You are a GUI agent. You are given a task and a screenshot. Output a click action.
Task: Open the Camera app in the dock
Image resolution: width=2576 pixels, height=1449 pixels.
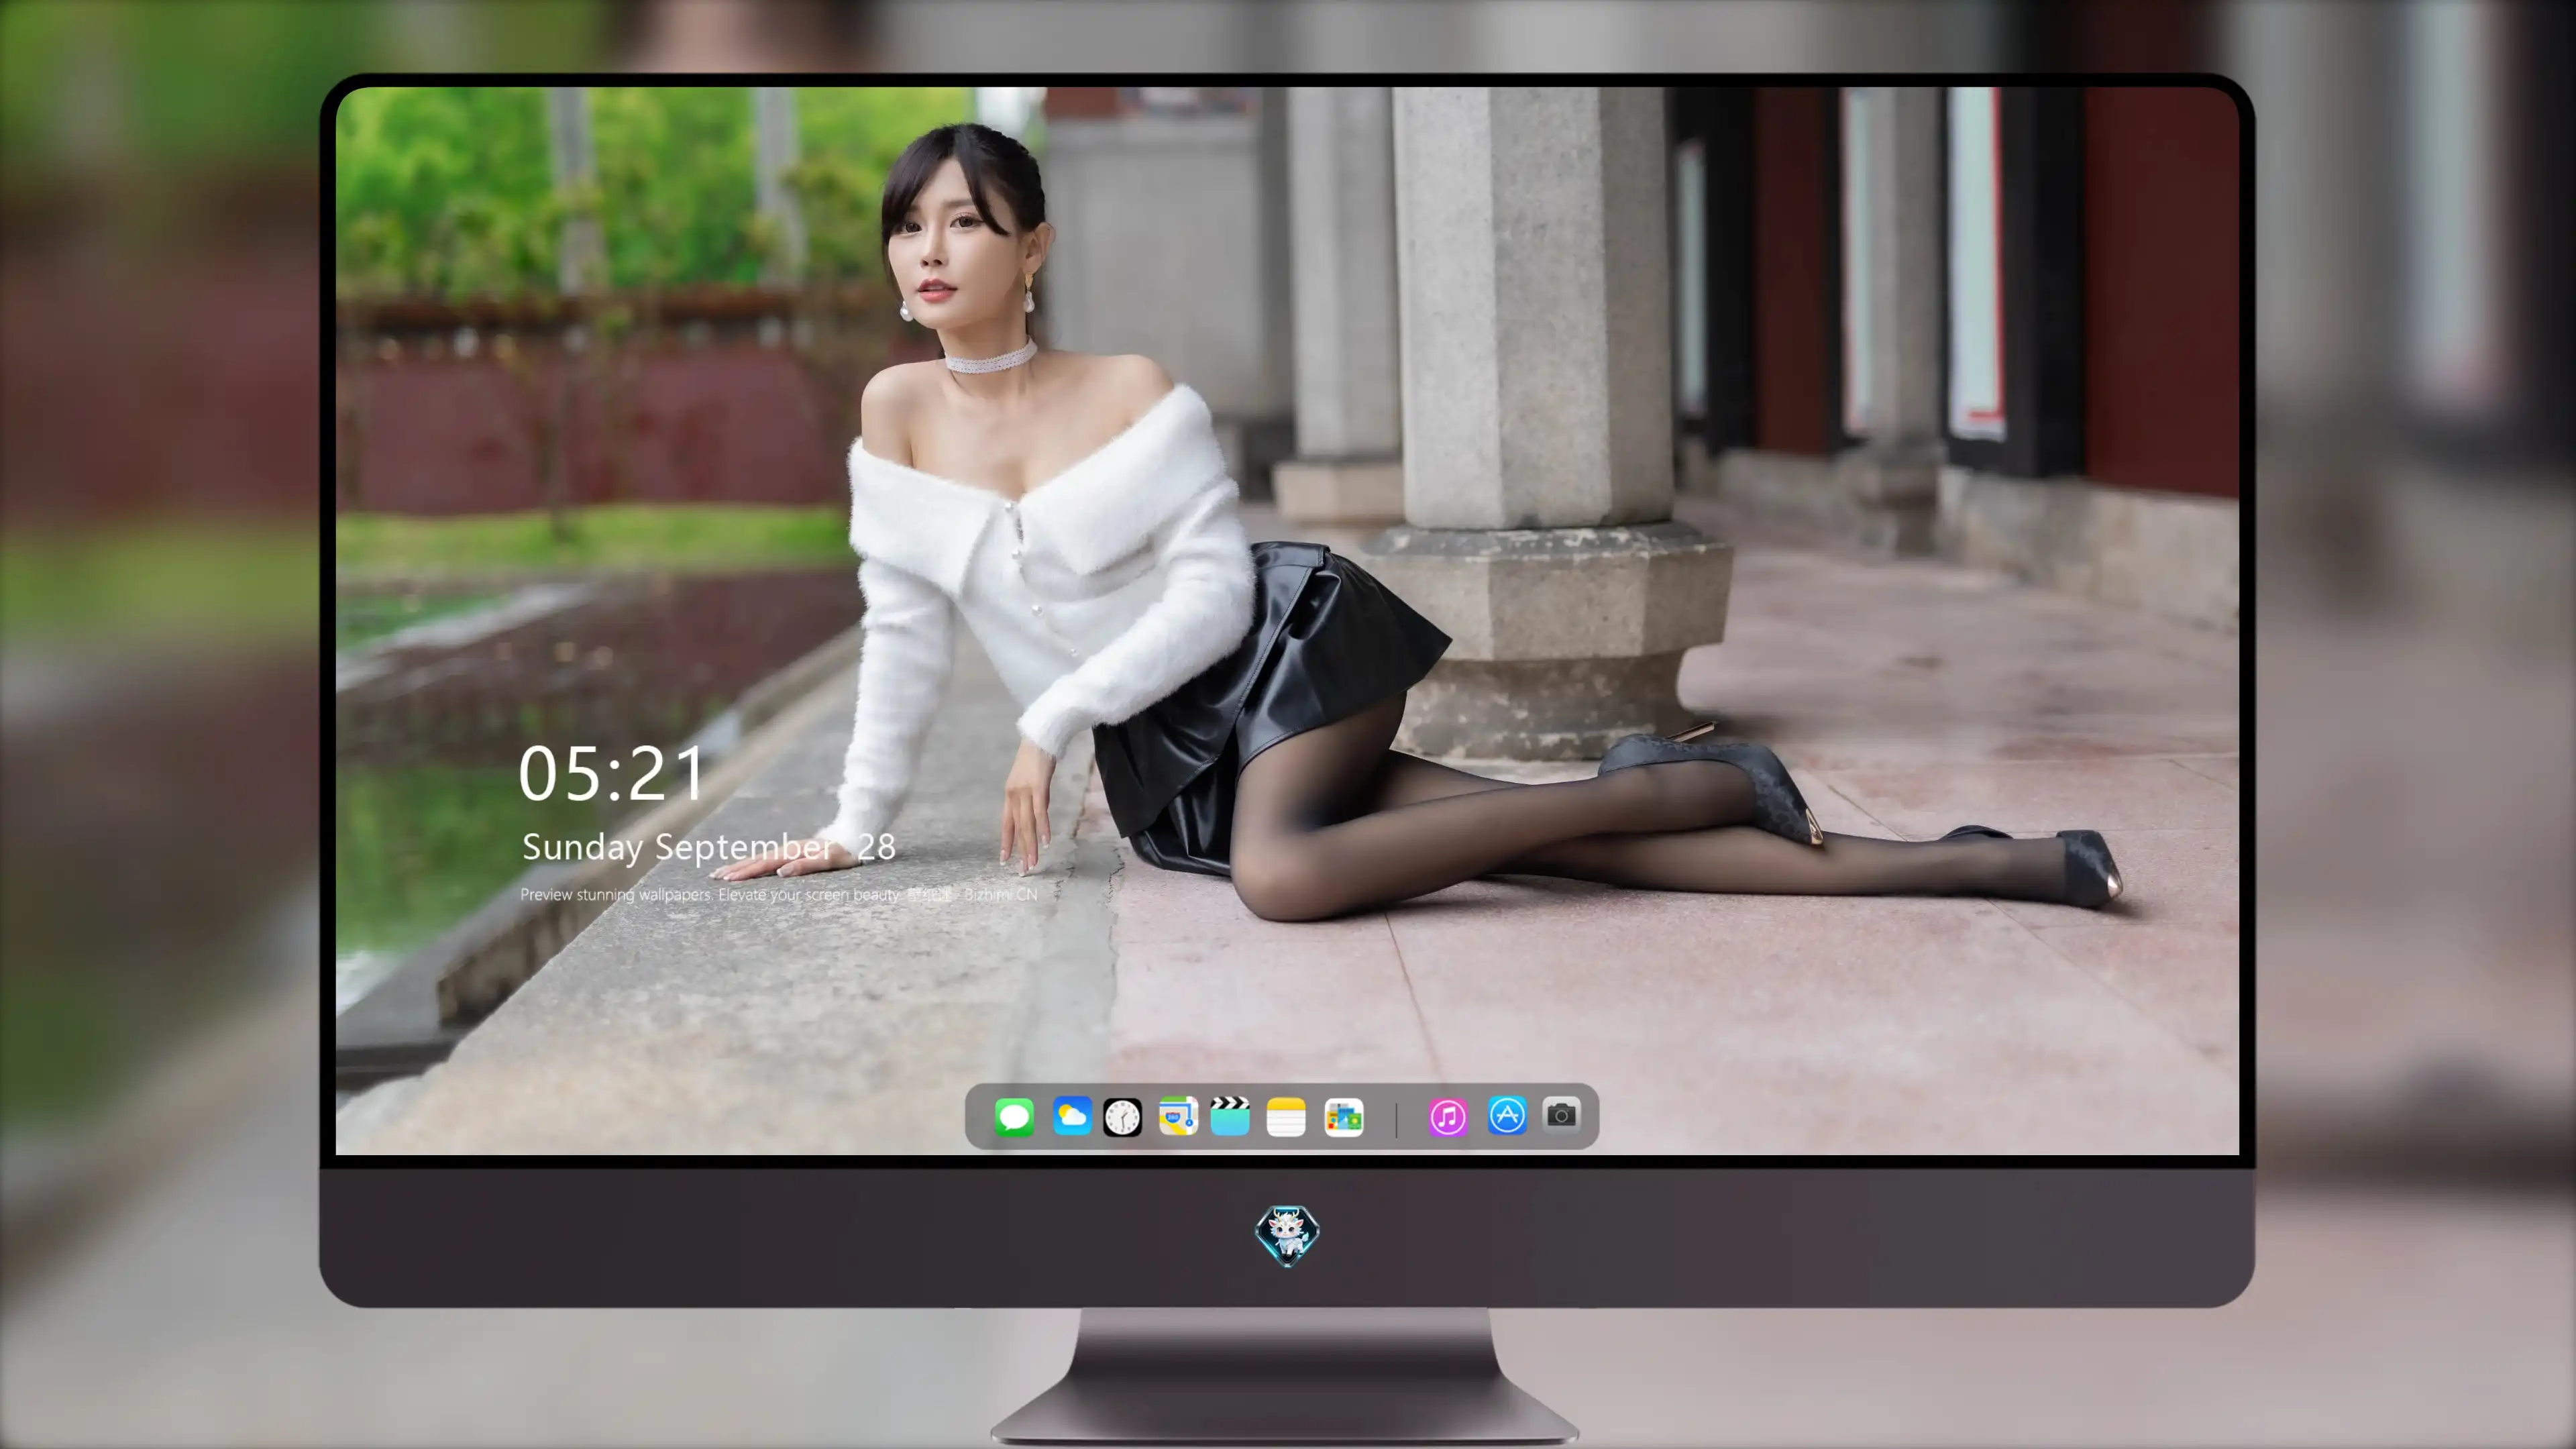coord(1561,1114)
